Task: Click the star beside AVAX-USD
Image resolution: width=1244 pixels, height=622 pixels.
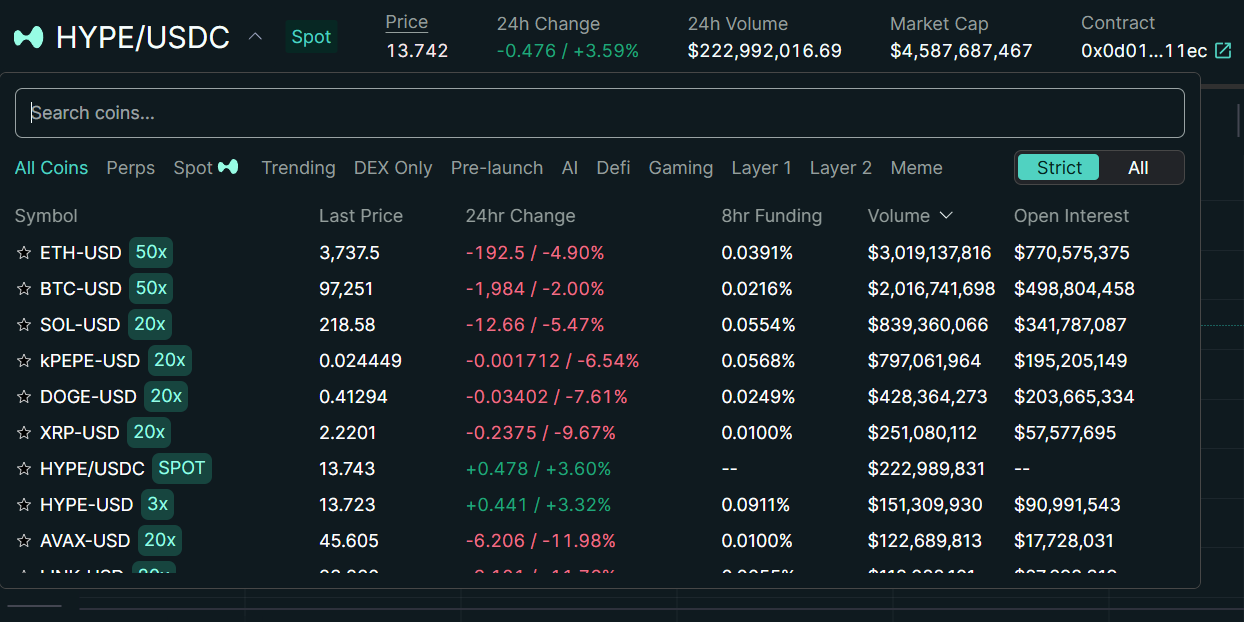Action: tap(22, 540)
